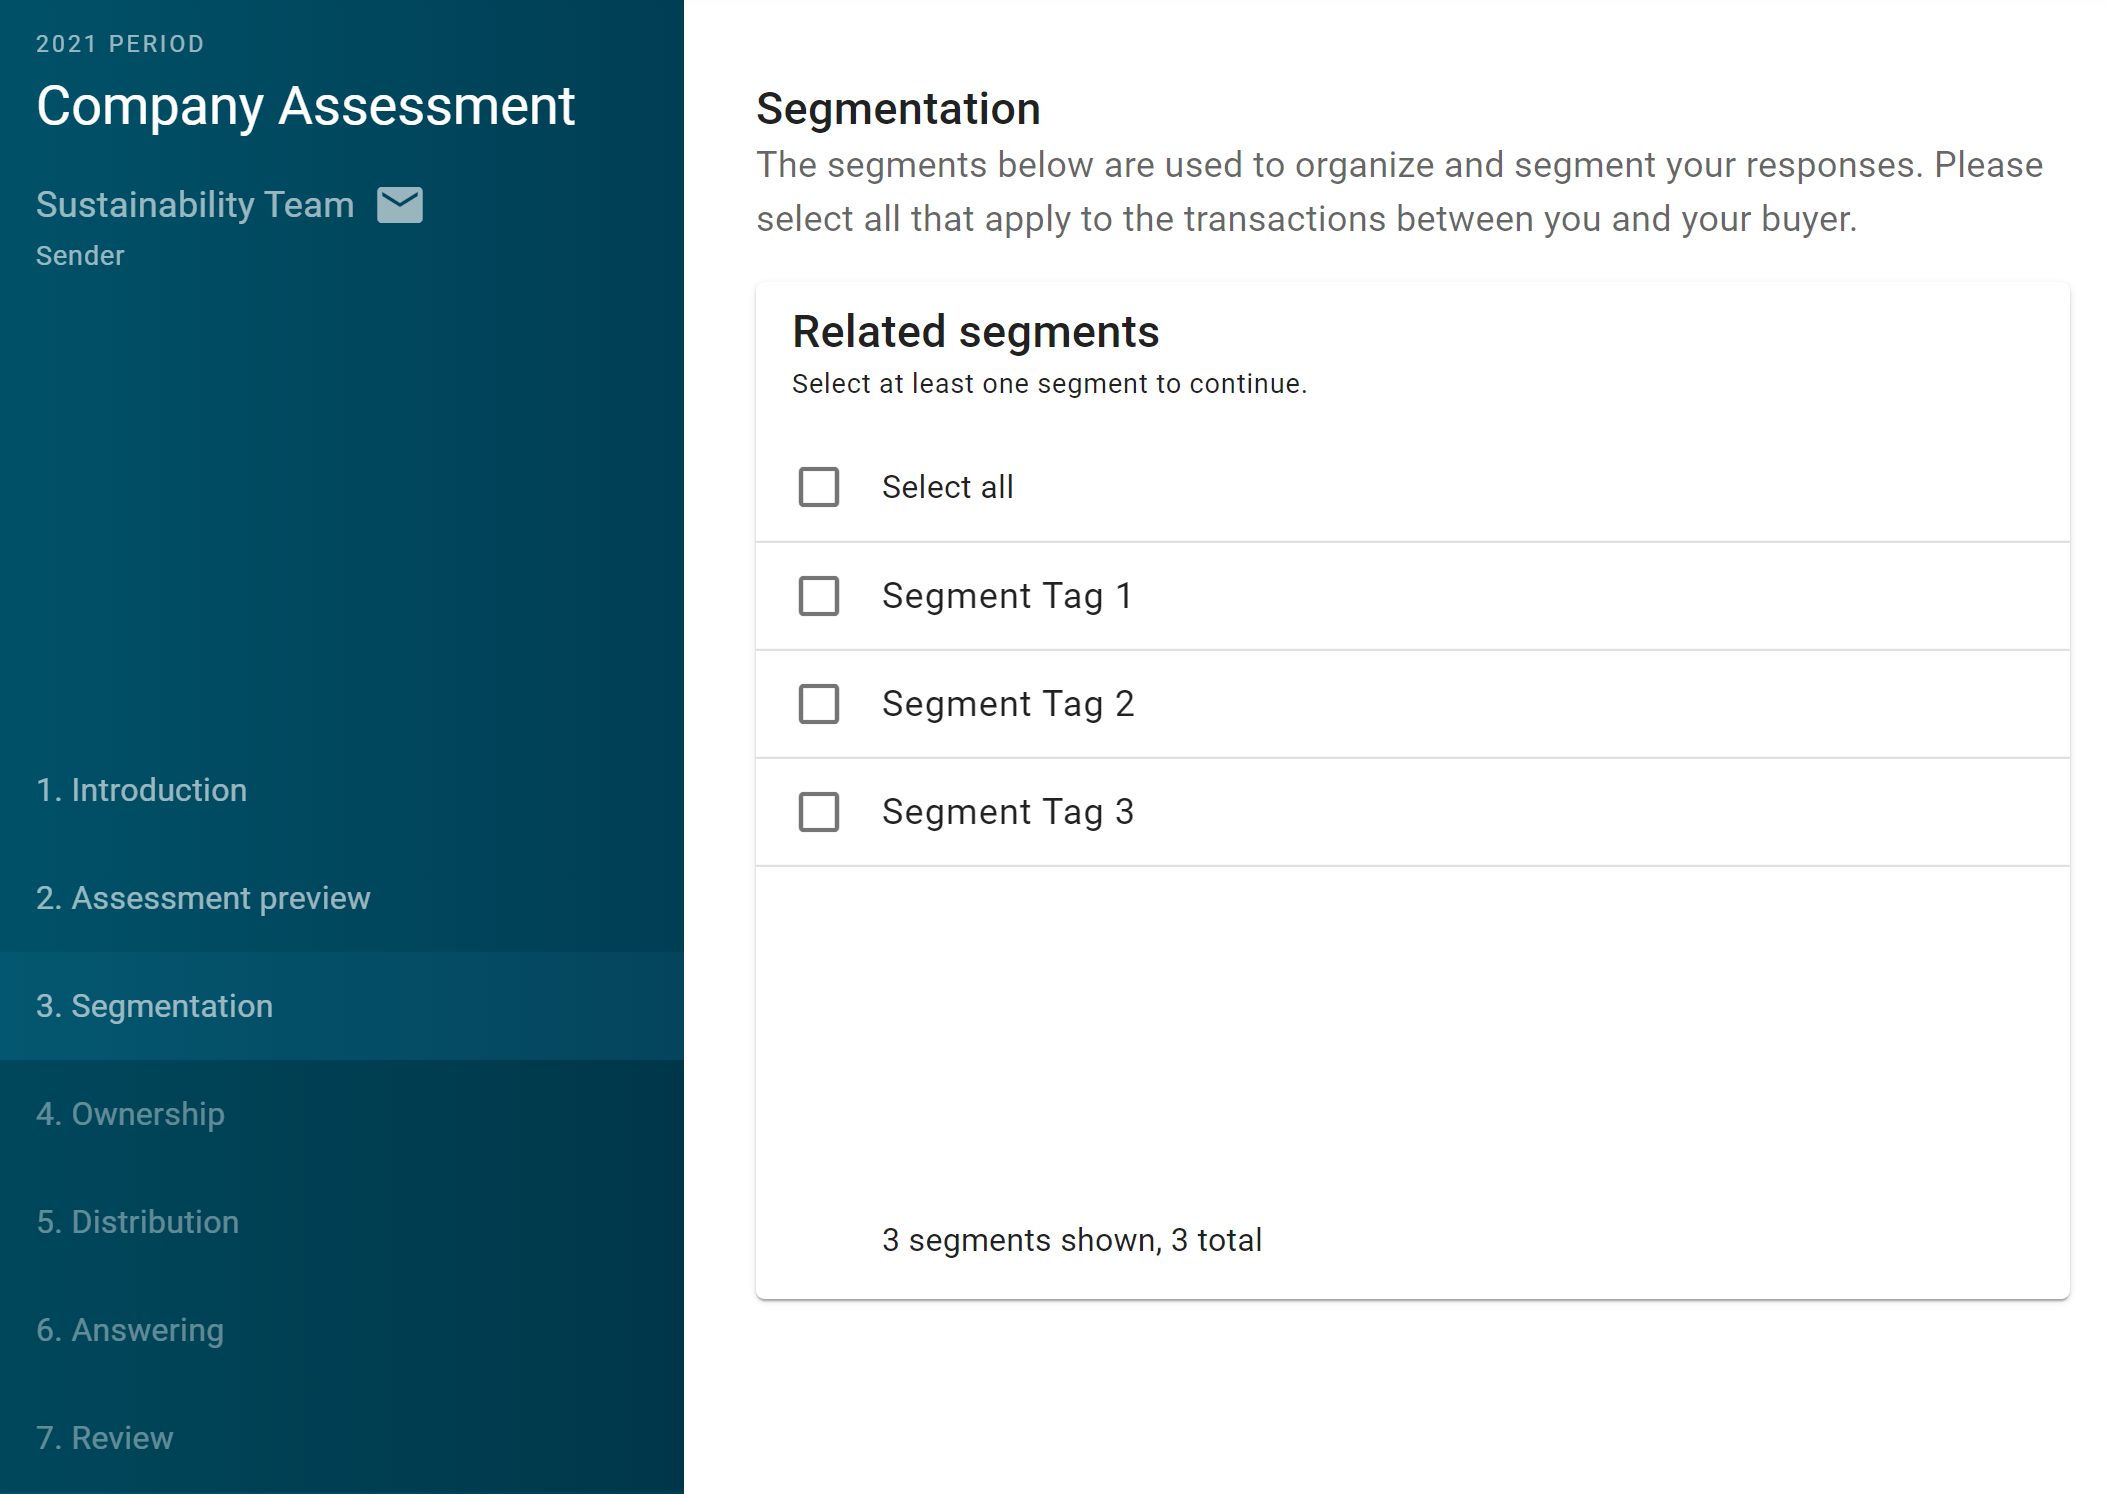Jump to step 4. Ownership

[342, 1114]
